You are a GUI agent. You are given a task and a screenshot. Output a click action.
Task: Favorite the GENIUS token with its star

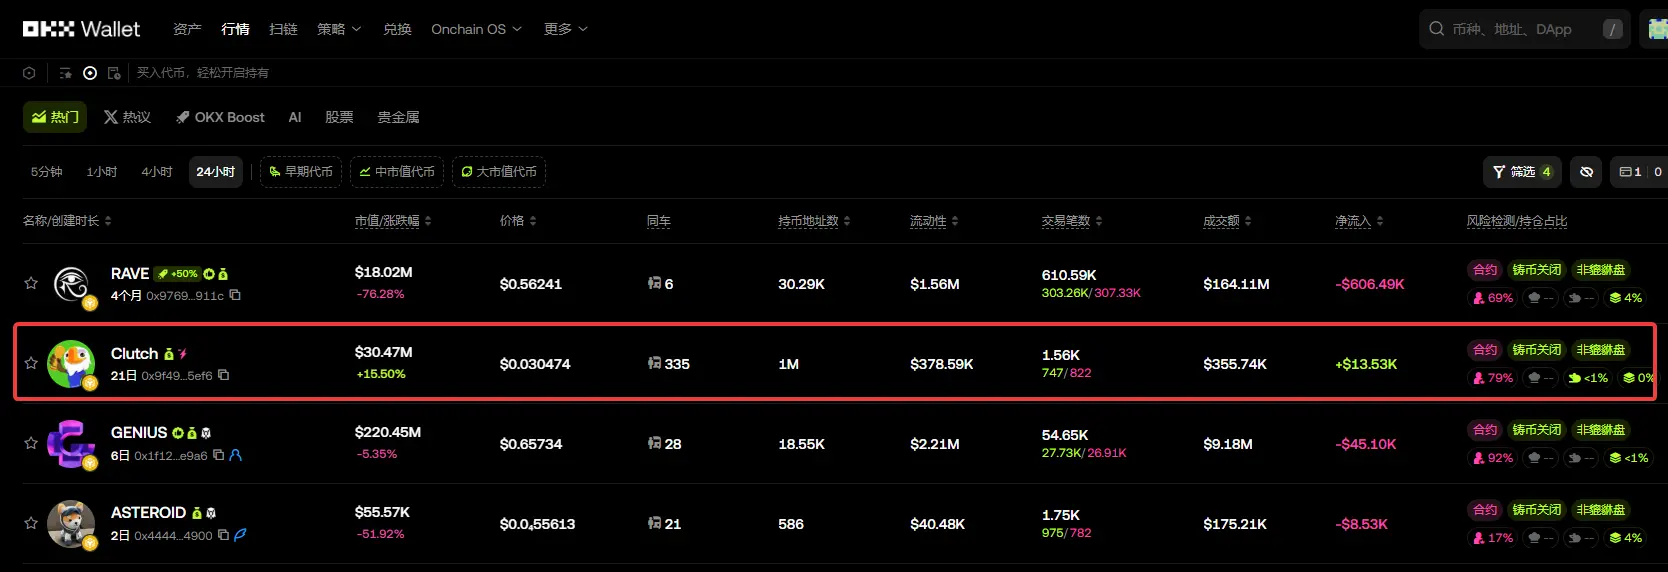(x=31, y=443)
